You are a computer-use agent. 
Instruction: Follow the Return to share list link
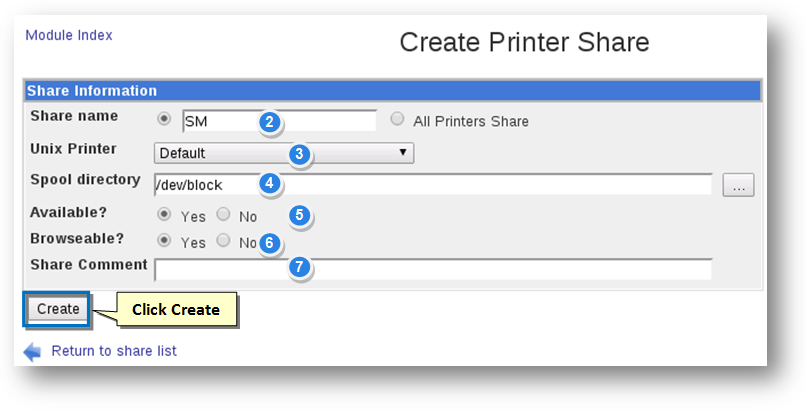click(x=114, y=351)
